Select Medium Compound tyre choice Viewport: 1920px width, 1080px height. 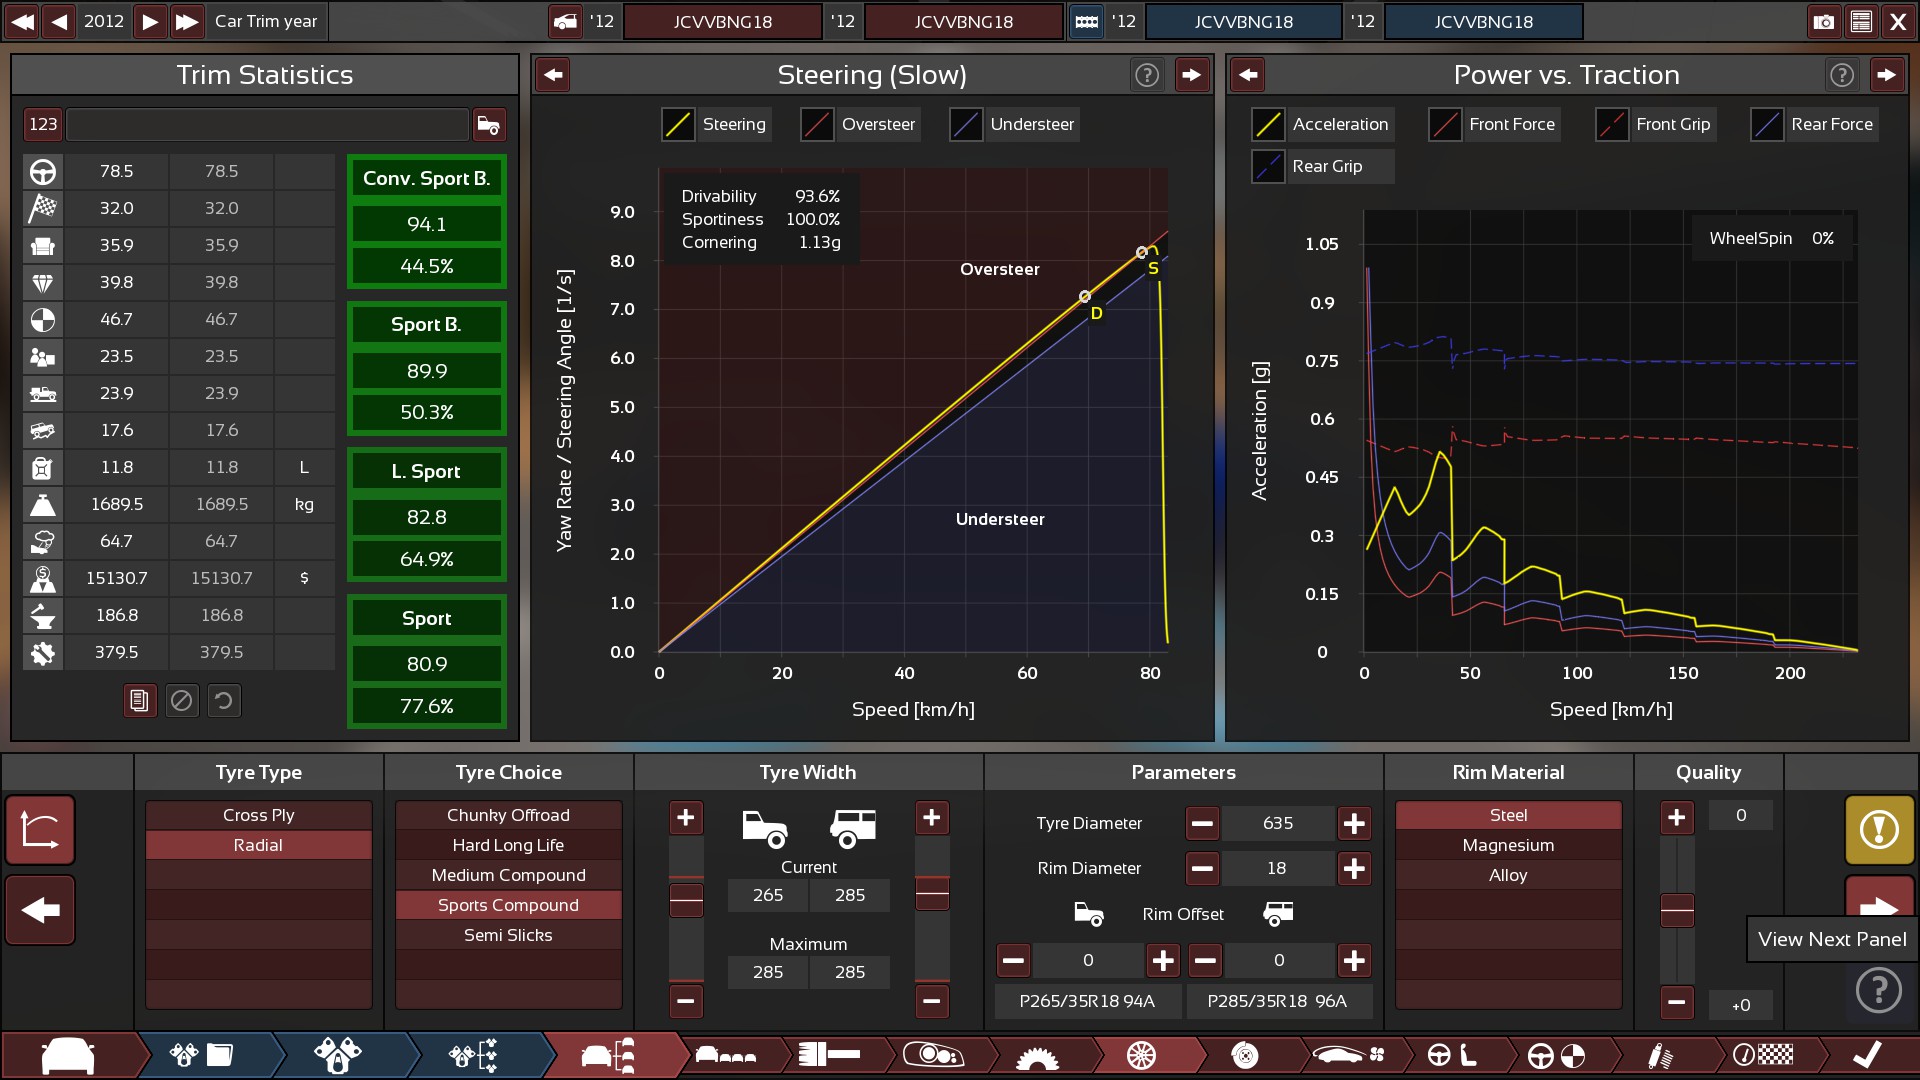pos(508,875)
